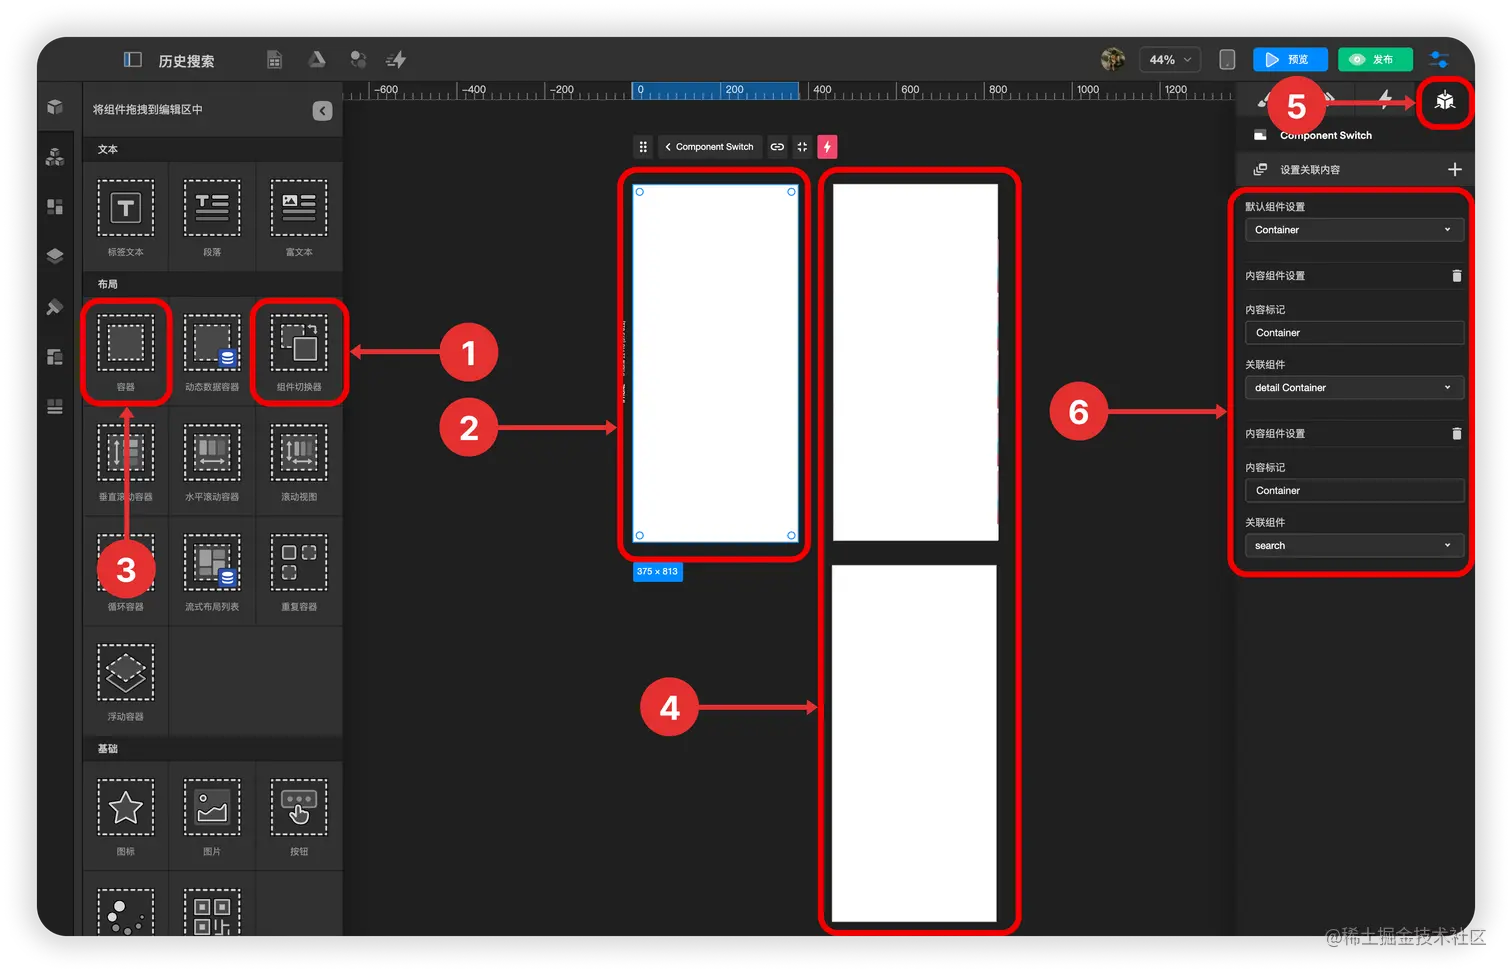Screen dimensions: 1512x973
Task: Choose the 水平滚动容器 horizontal scroll container
Action: (212, 461)
